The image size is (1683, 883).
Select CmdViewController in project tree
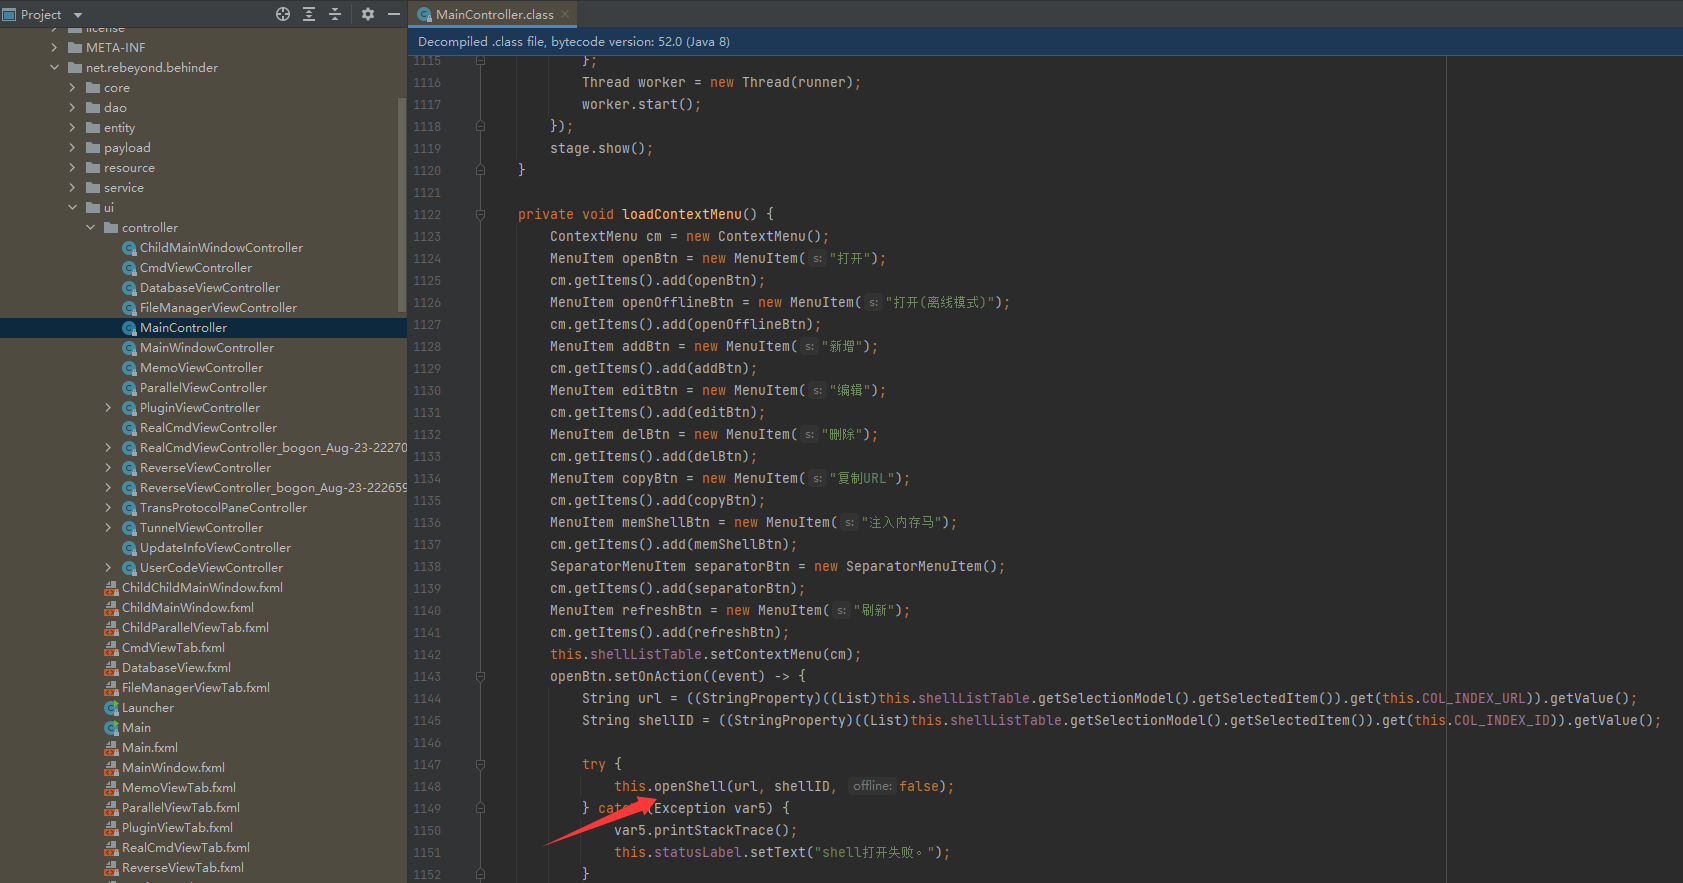pos(195,268)
